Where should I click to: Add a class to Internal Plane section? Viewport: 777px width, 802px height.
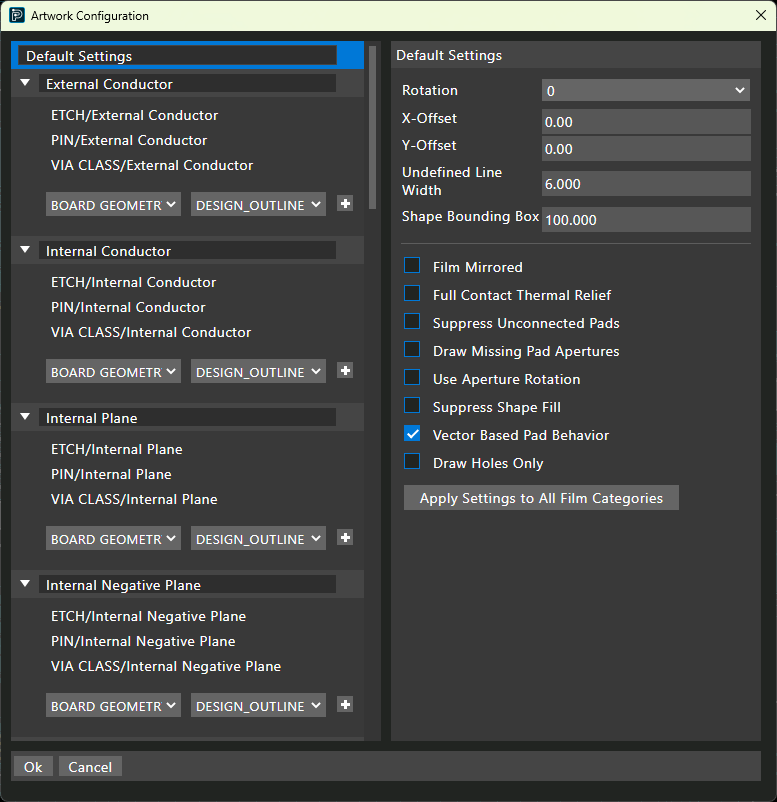(344, 538)
